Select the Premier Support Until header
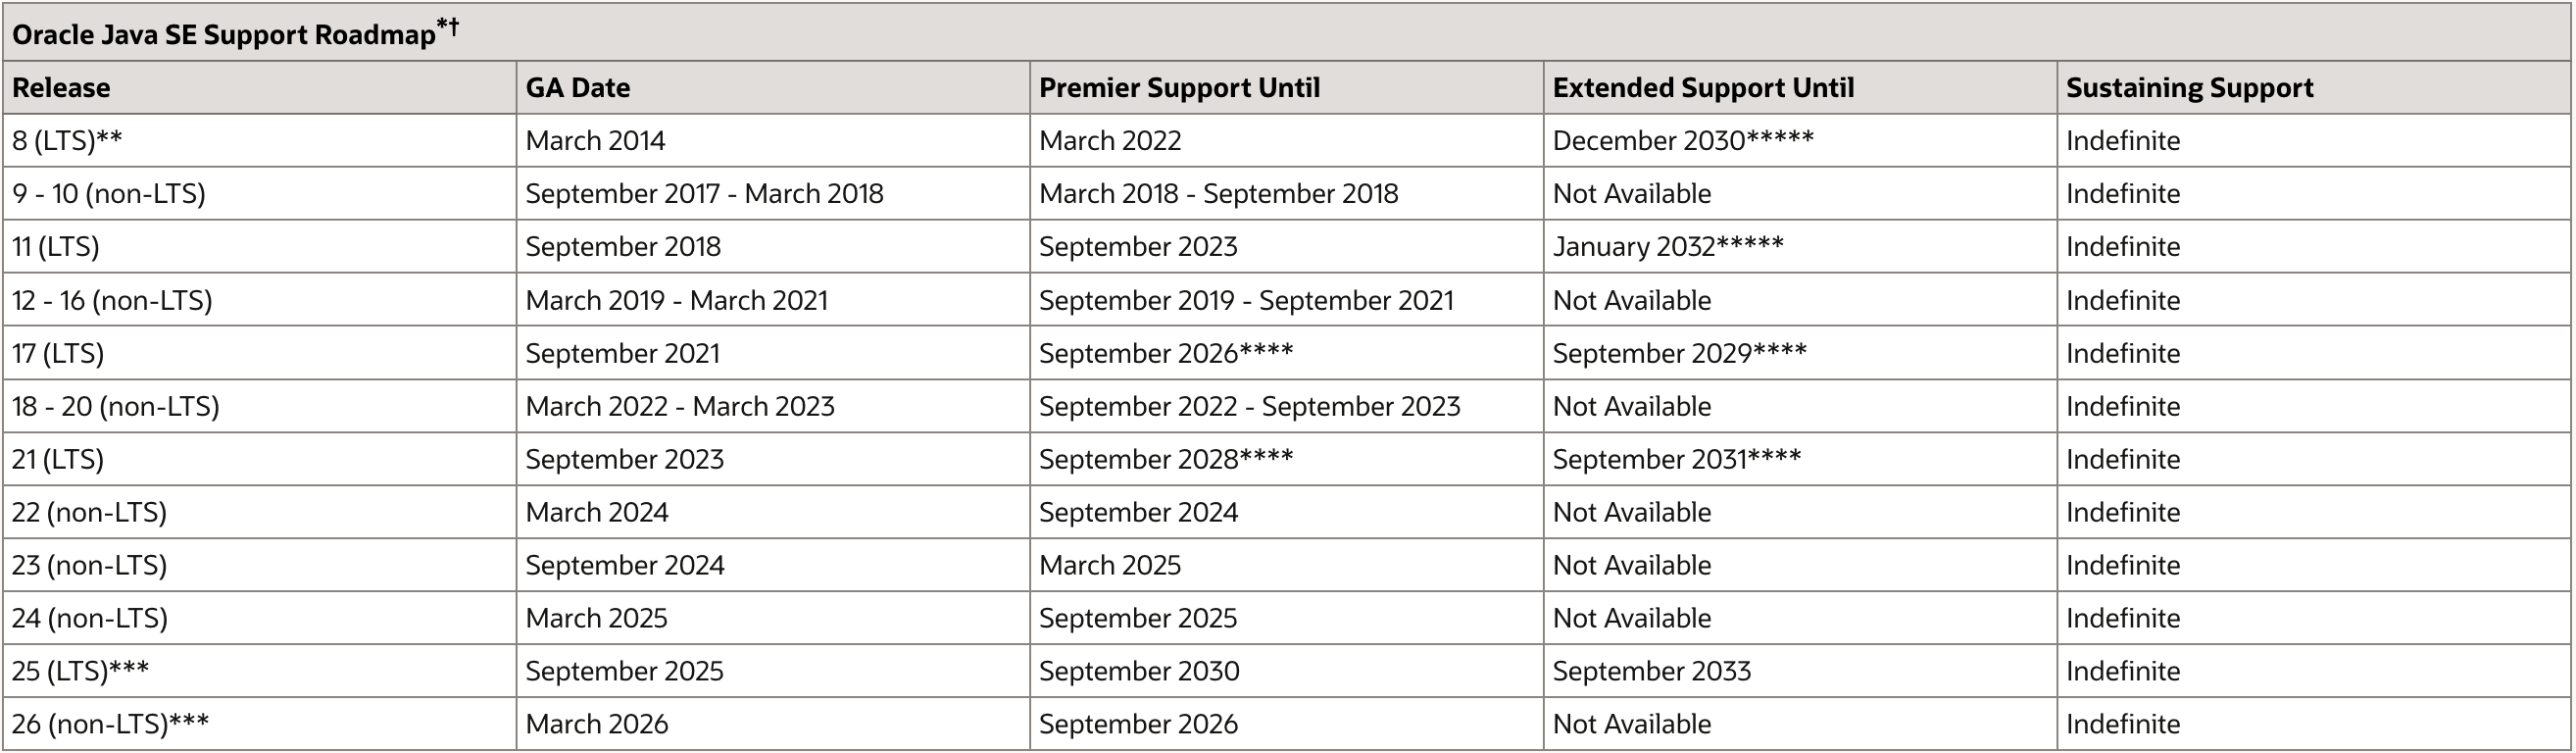2576x753 pixels. coord(1179,88)
